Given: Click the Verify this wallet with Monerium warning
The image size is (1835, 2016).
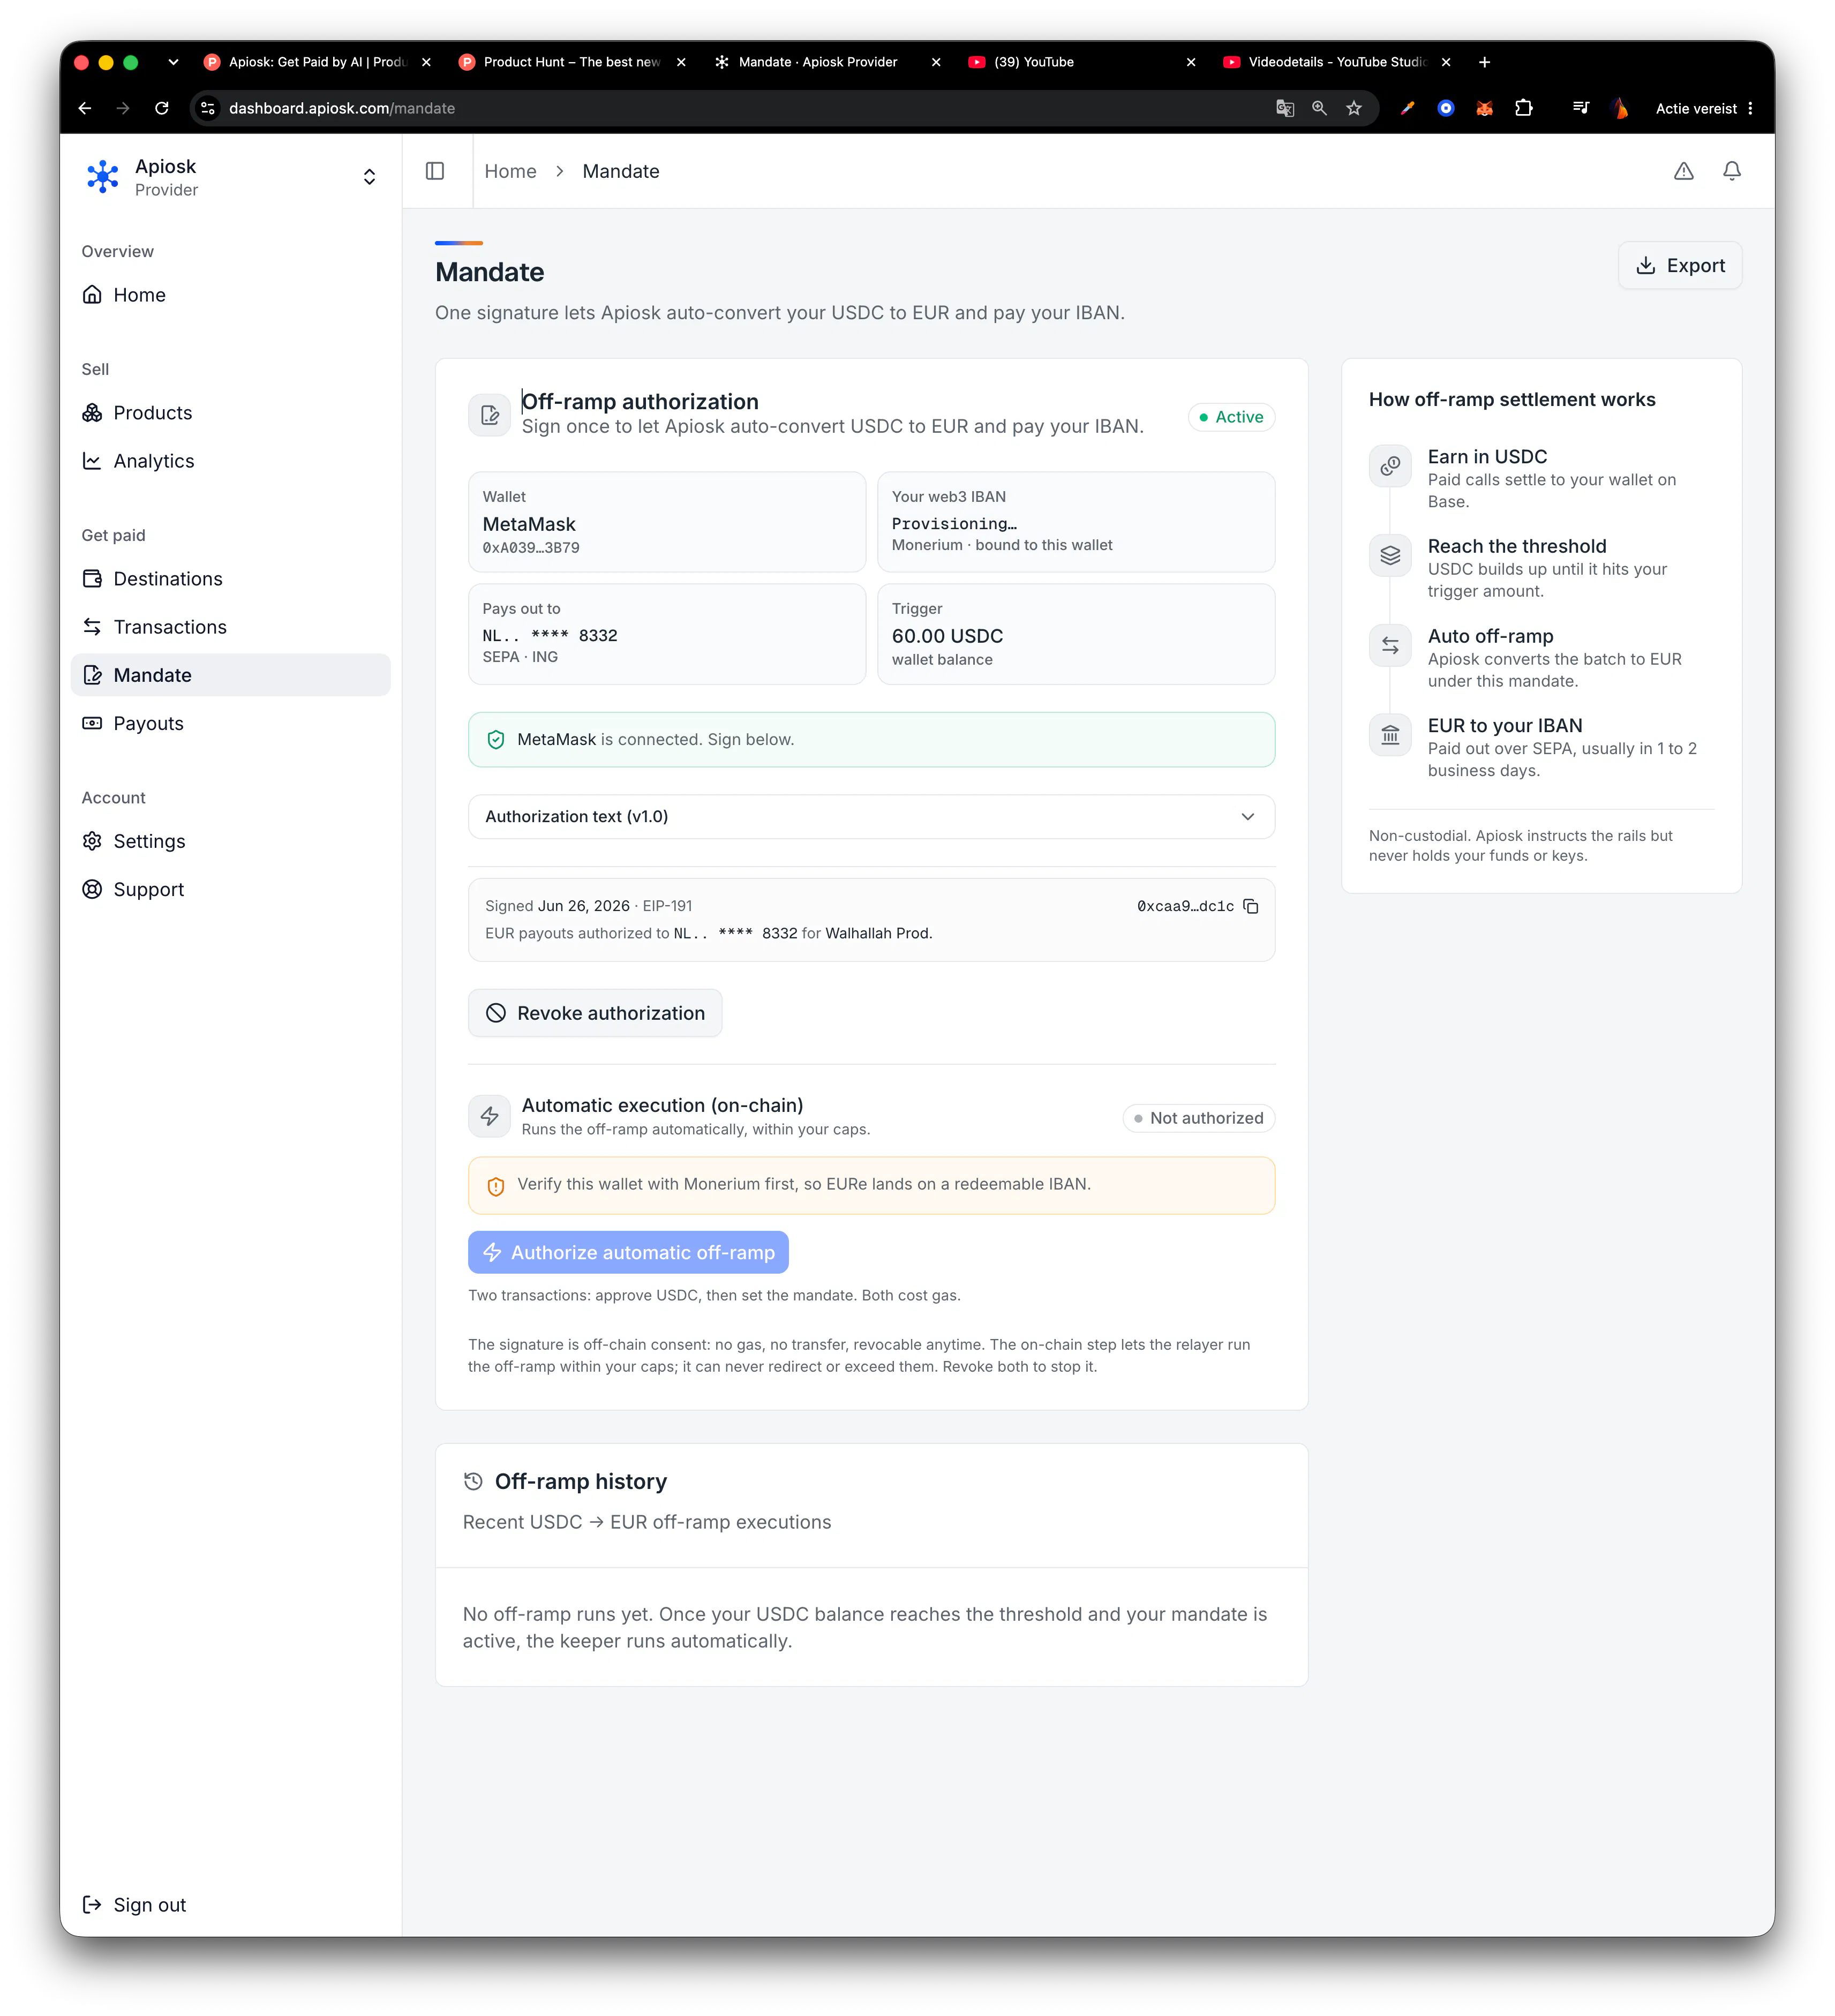Looking at the screenshot, I should click(871, 1185).
